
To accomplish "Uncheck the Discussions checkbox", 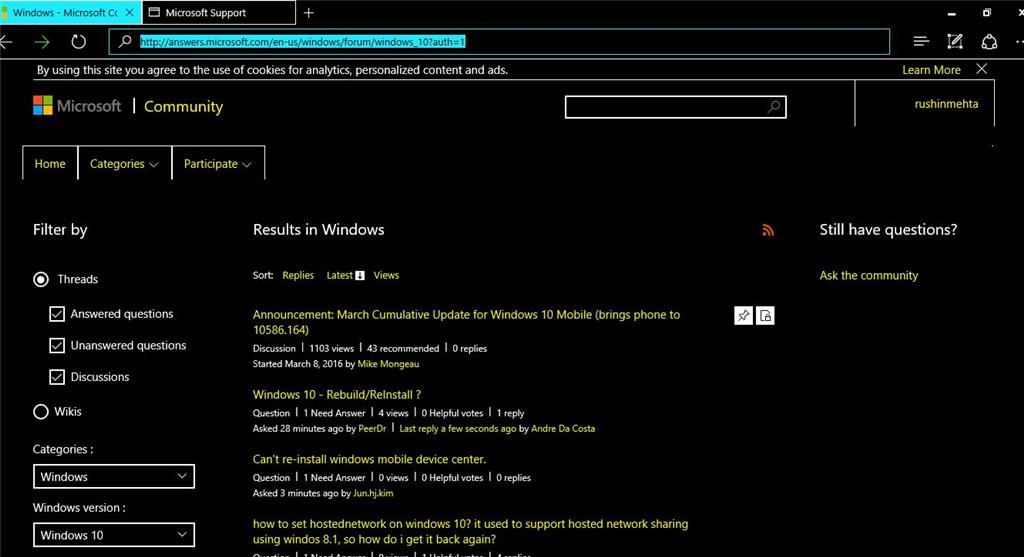I will tap(57, 377).
